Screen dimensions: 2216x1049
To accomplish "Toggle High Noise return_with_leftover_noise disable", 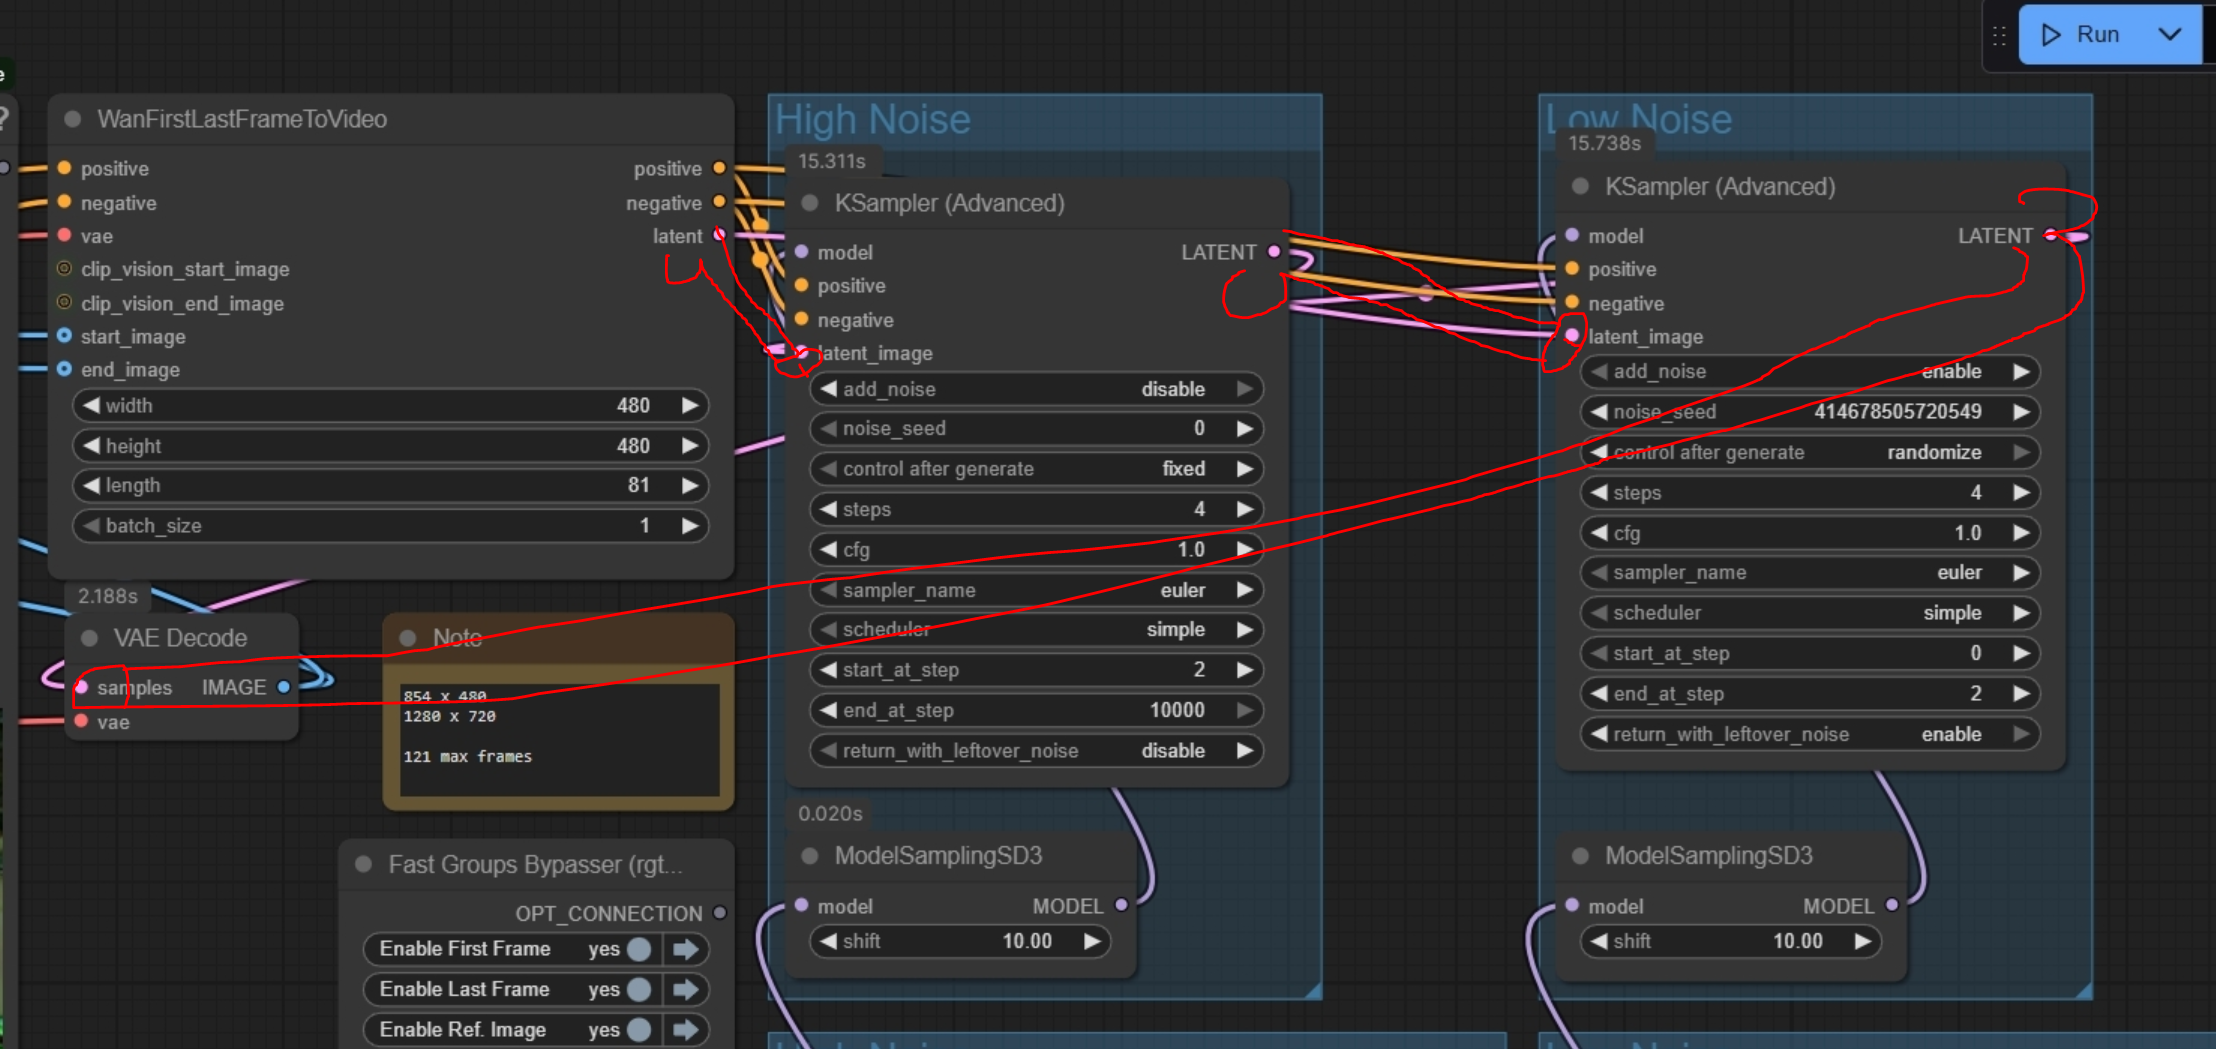I will [x=1036, y=751].
